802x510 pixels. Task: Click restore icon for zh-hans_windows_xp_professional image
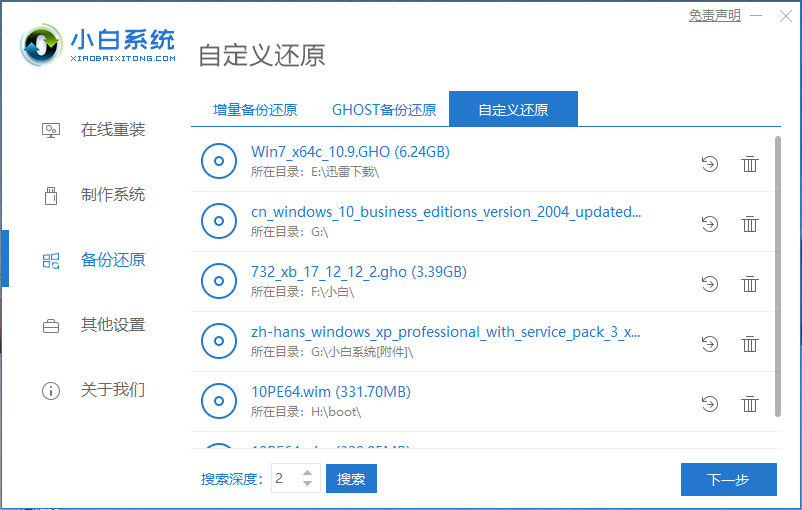(x=710, y=344)
